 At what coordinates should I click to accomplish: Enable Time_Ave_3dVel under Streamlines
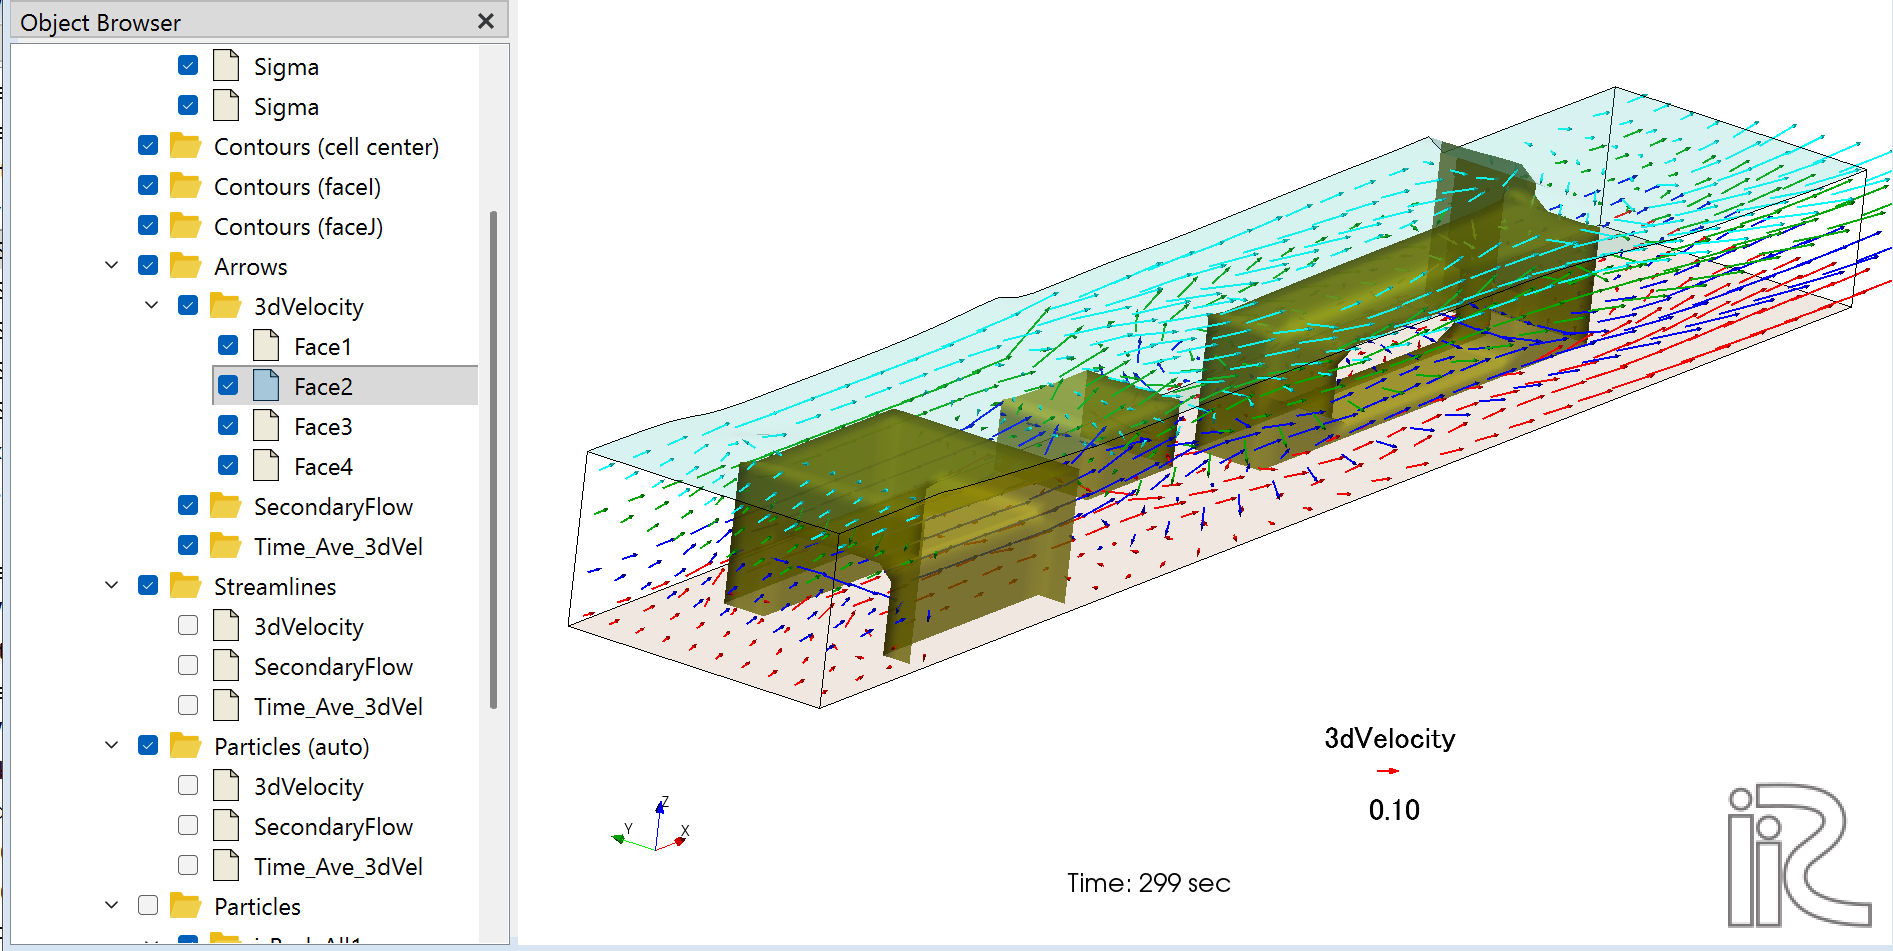188,705
